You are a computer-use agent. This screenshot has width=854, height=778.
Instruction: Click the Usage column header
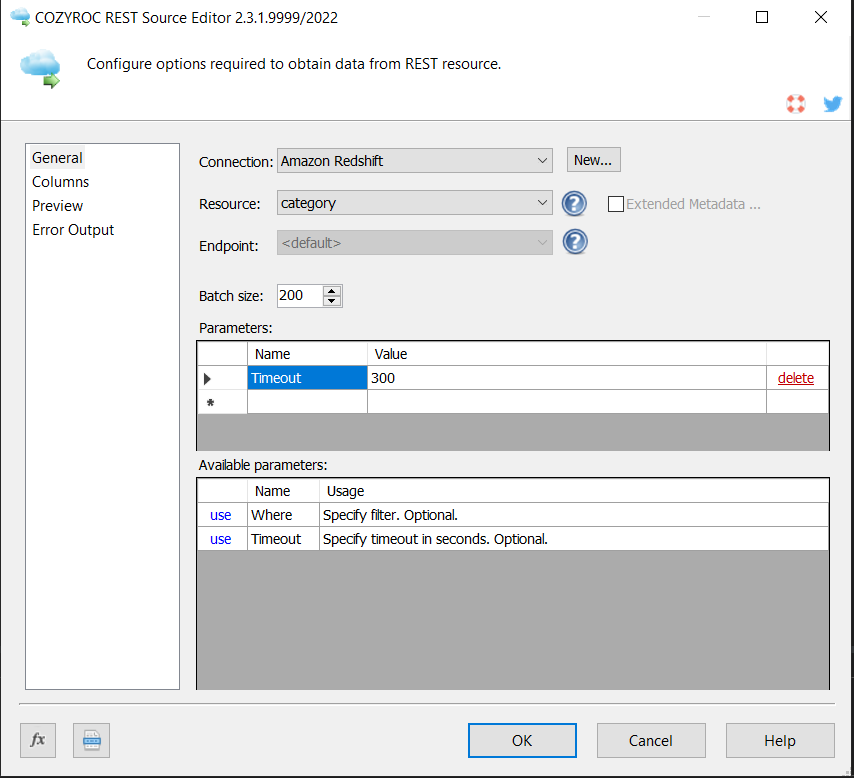point(574,491)
